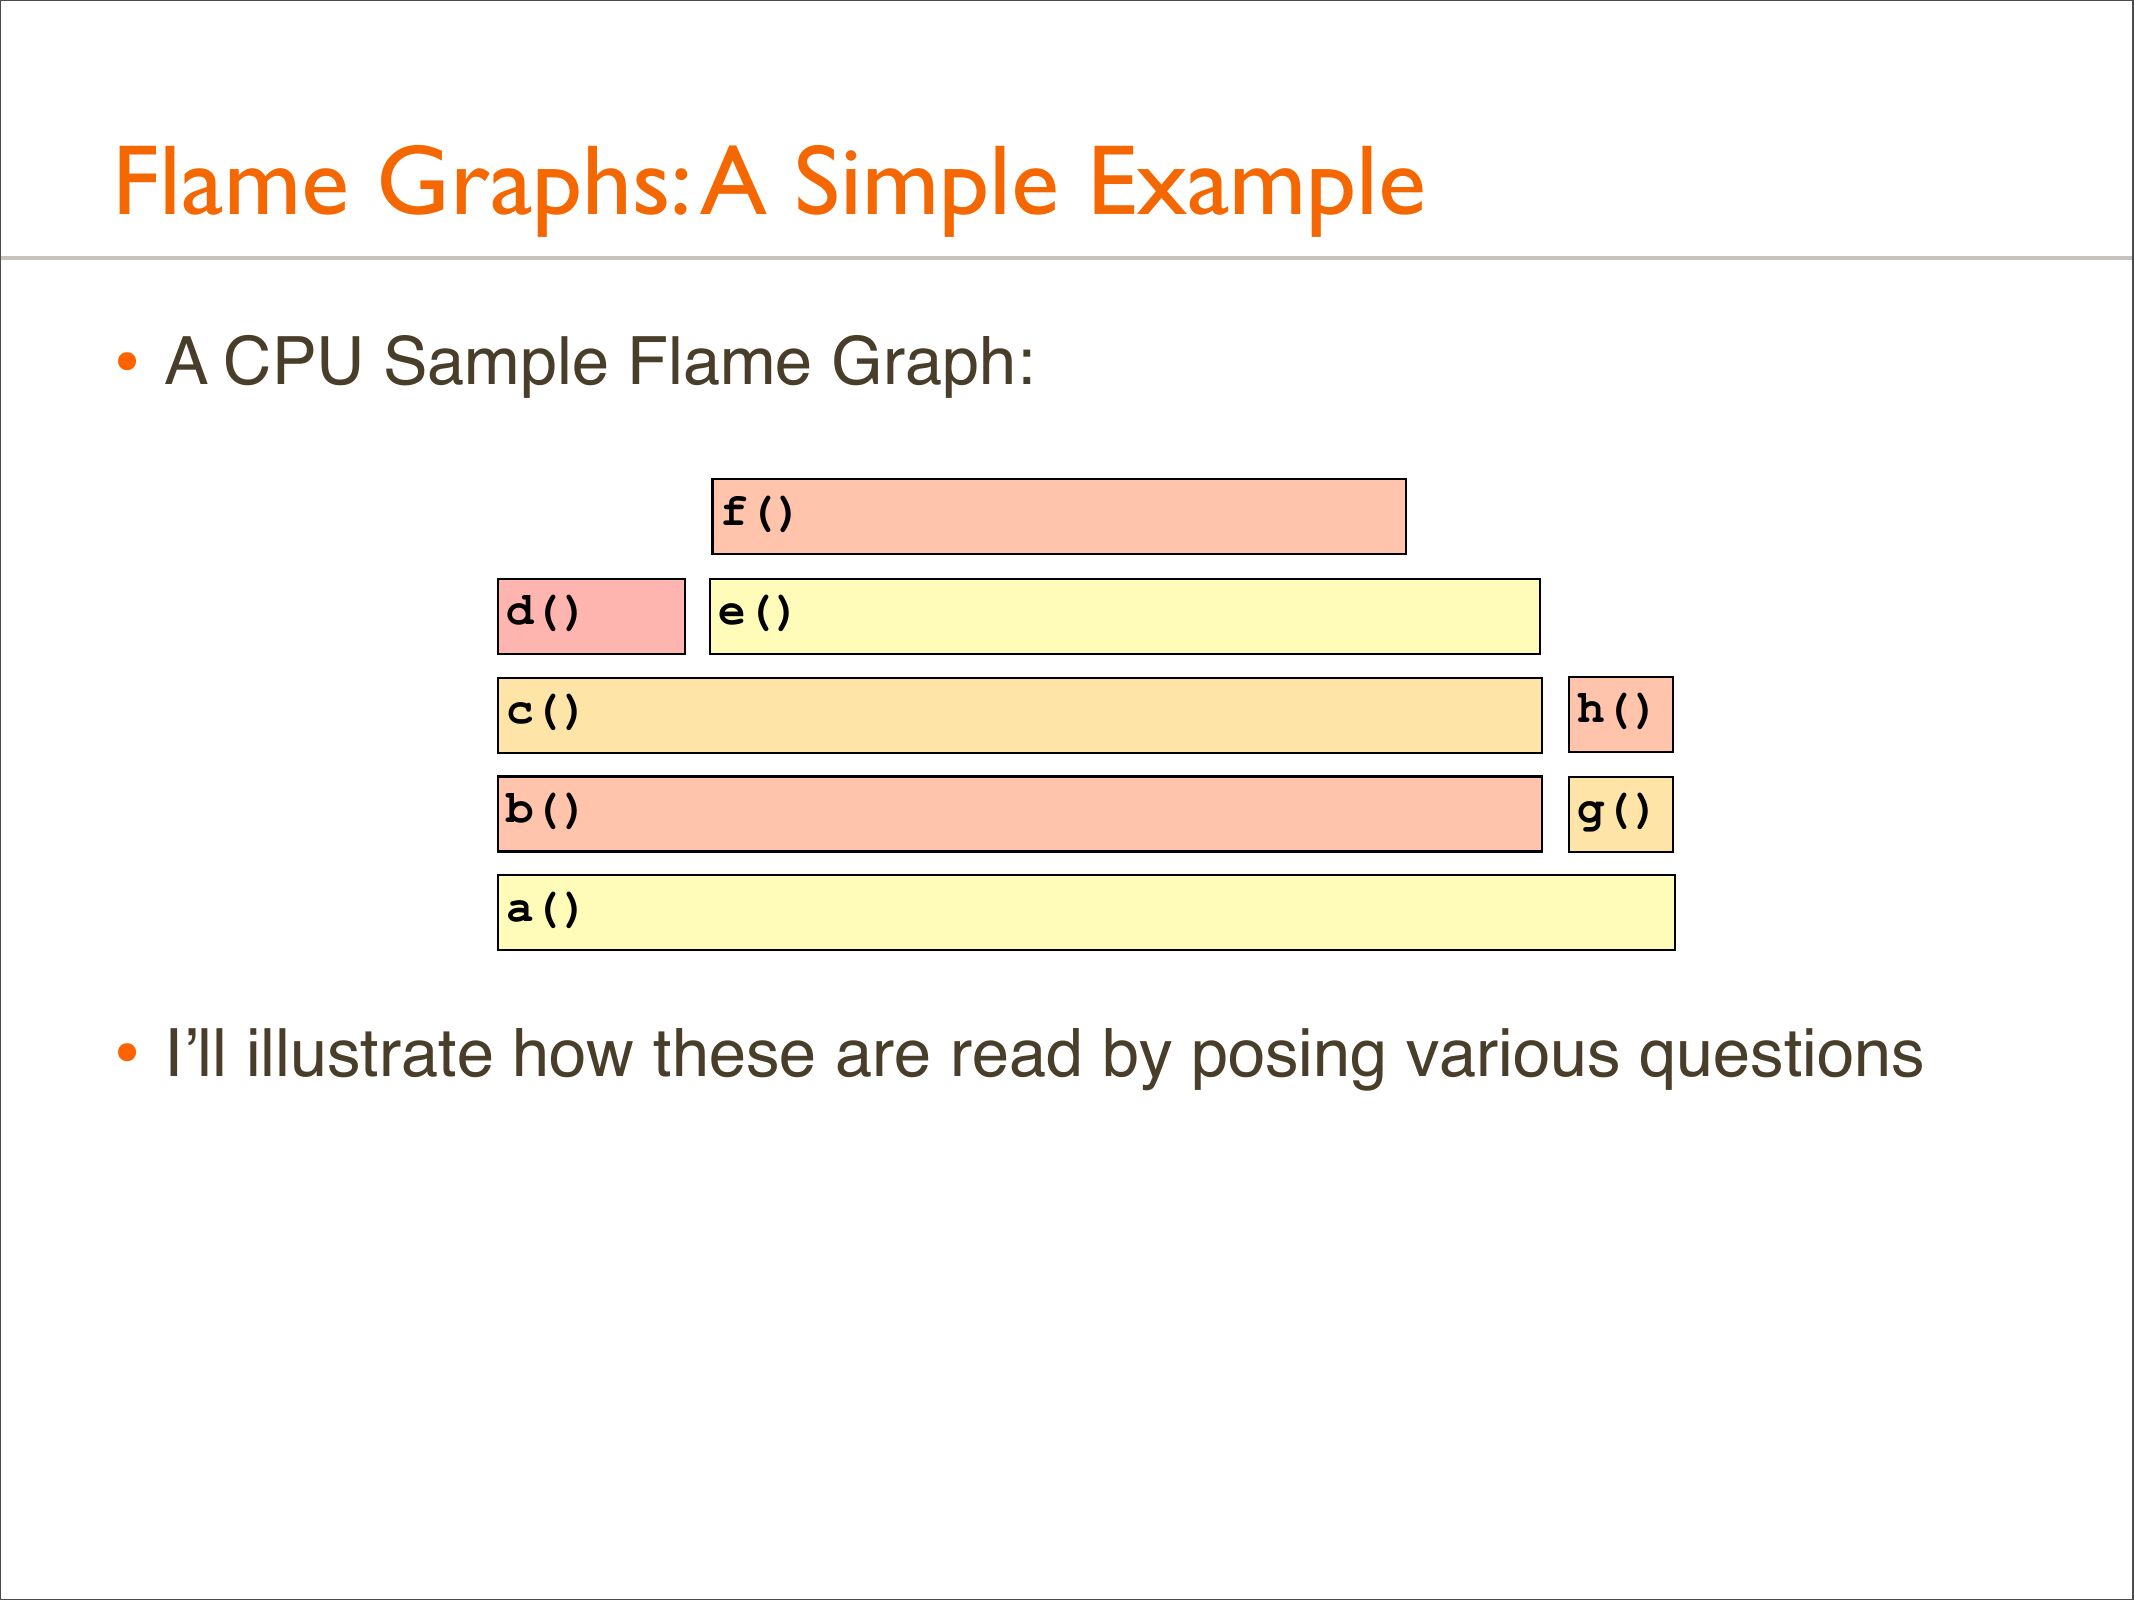Click the word "illustrate" in the second bullet
This screenshot has width=2134, height=1600.
point(369,1054)
